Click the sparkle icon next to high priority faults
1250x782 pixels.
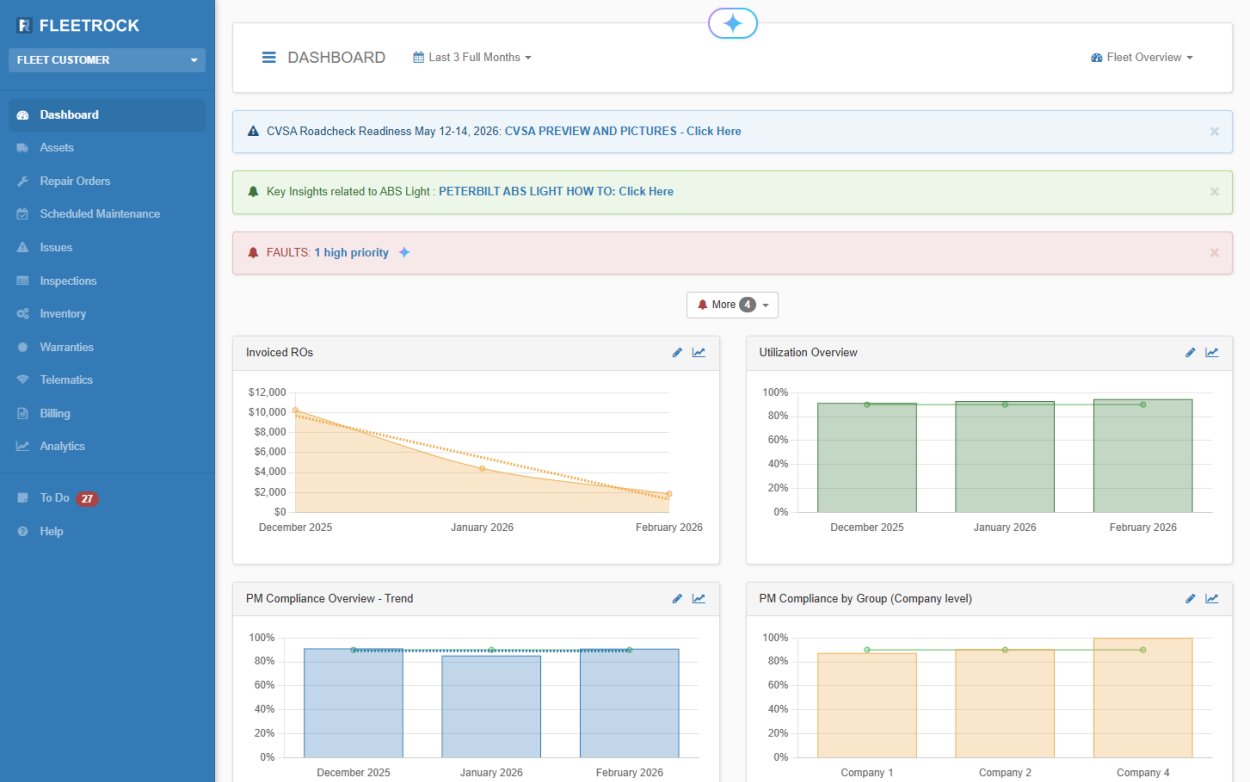click(x=404, y=253)
